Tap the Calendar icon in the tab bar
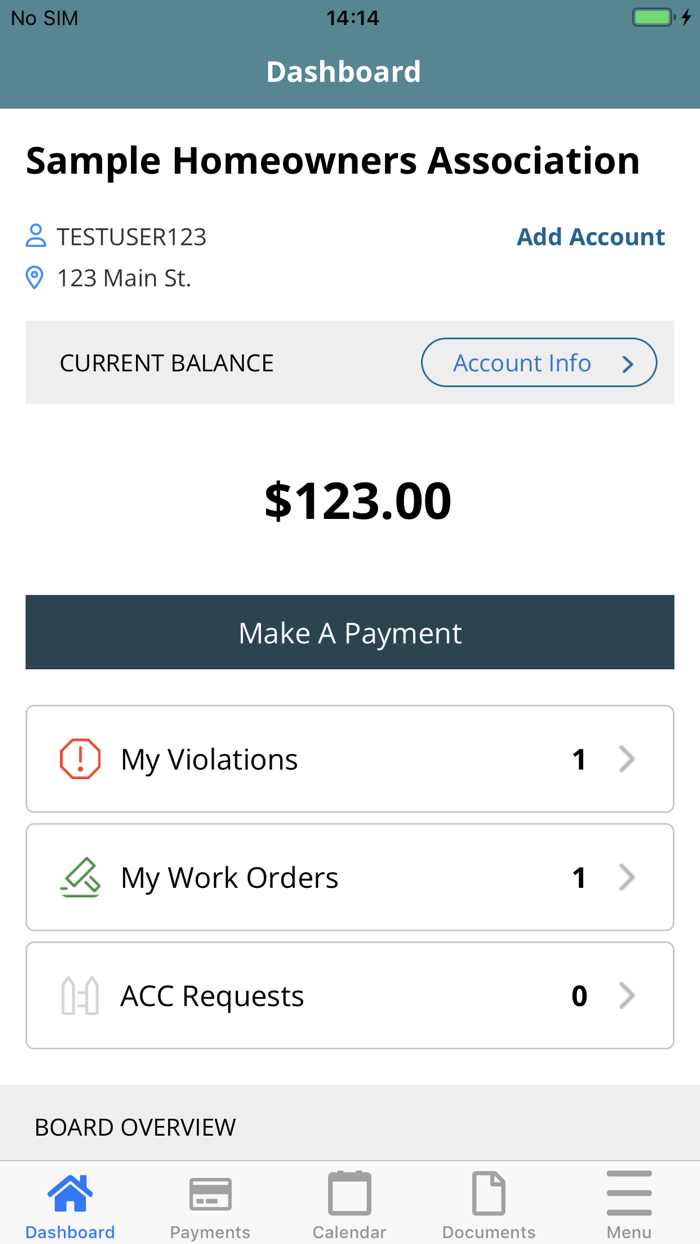This screenshot has width=700, height=1244. [x=349, y=1191]
